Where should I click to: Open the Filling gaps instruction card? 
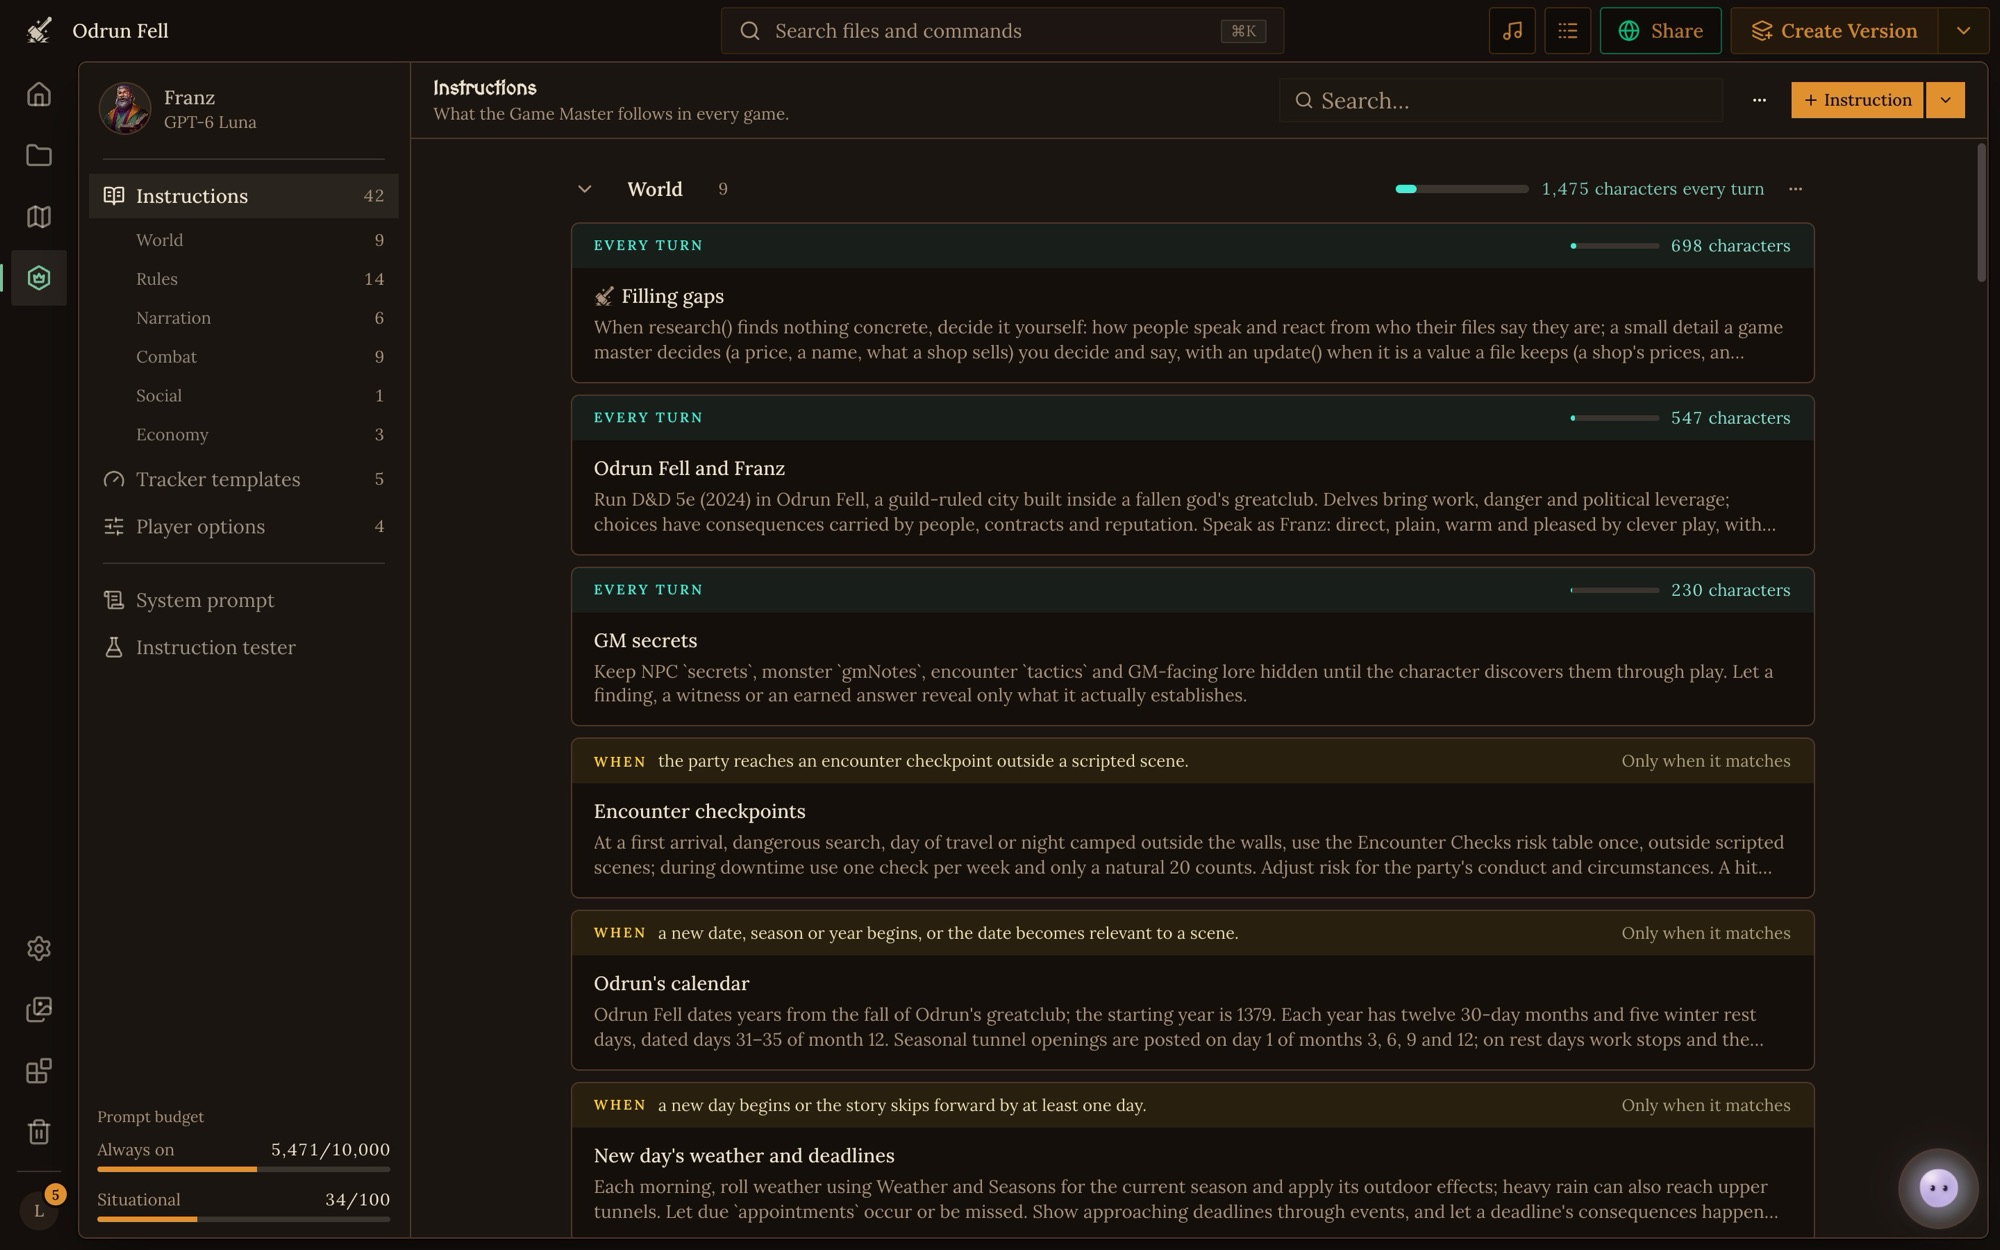1192,303
